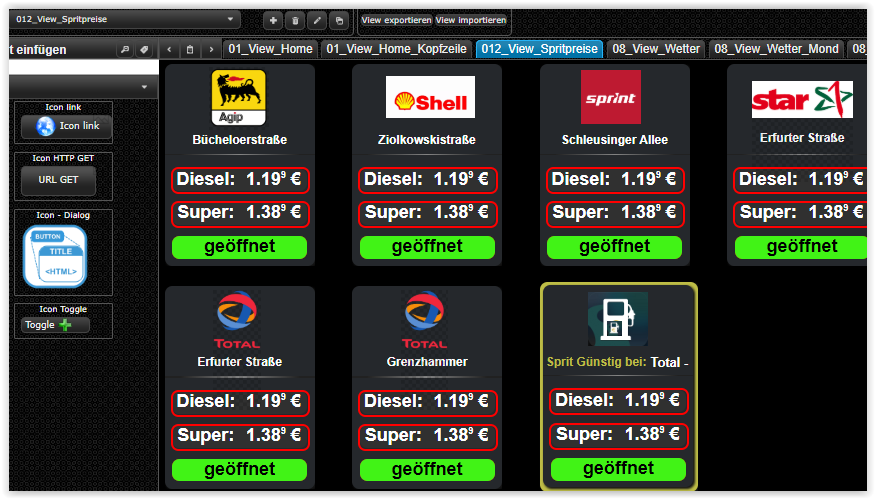Click the clear filter eraser icon

point(144,50)
